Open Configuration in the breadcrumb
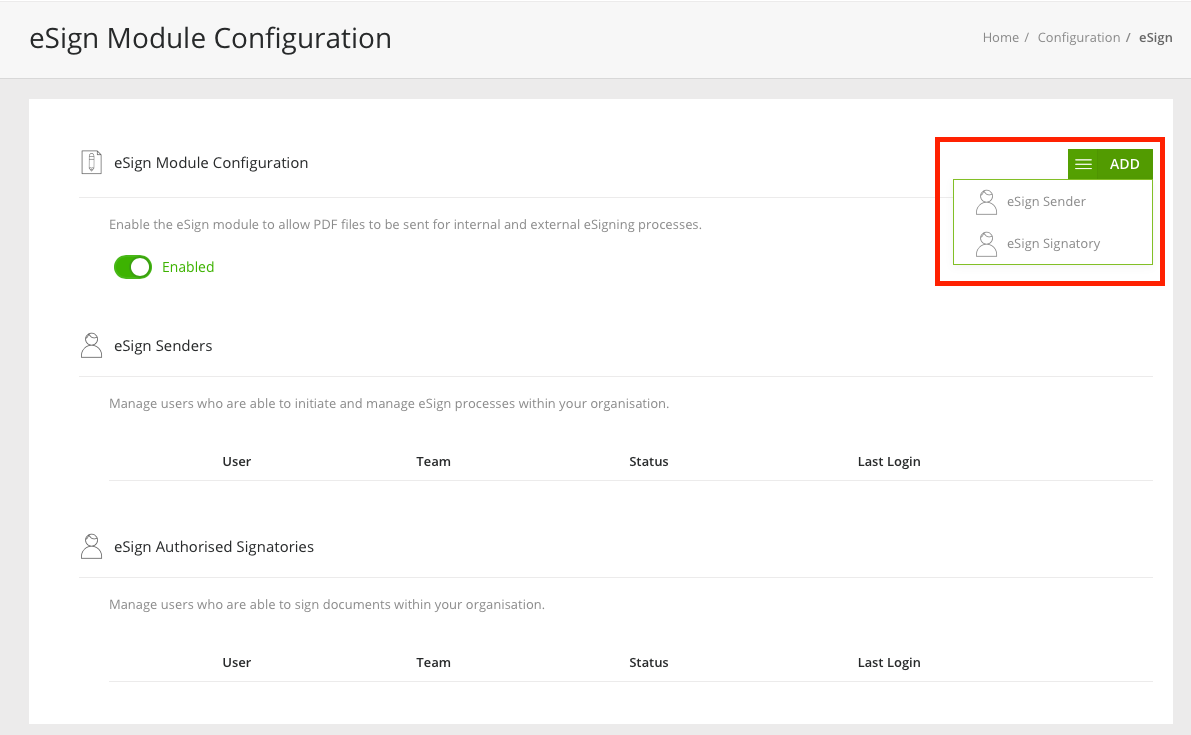The height and width of the screenshot is (735, 1191). (x=1079, y=38)
